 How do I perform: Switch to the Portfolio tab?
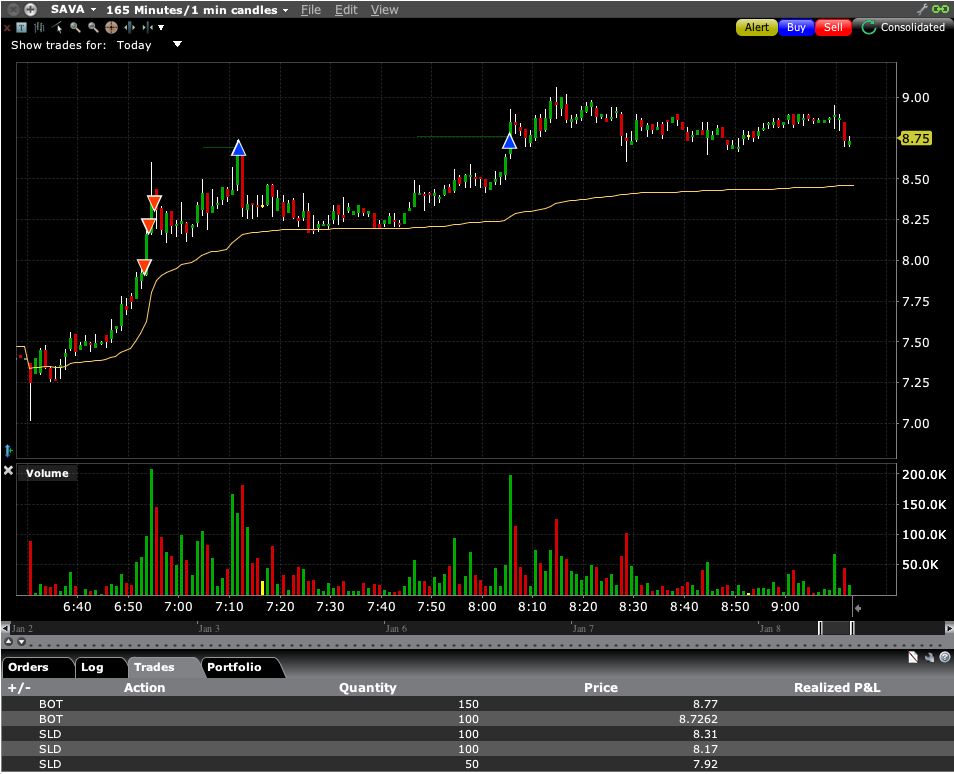[x=234, y=667]
